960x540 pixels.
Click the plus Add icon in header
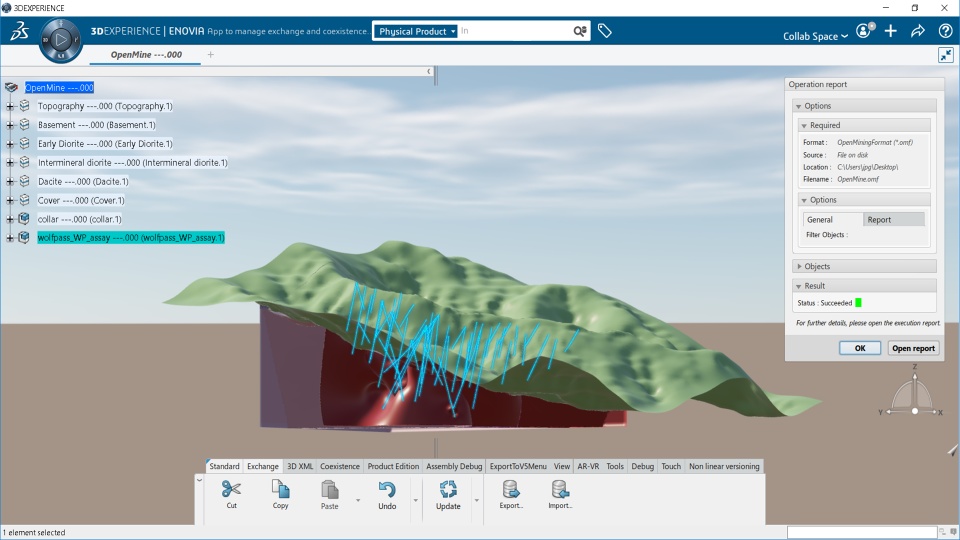point(891,31)
